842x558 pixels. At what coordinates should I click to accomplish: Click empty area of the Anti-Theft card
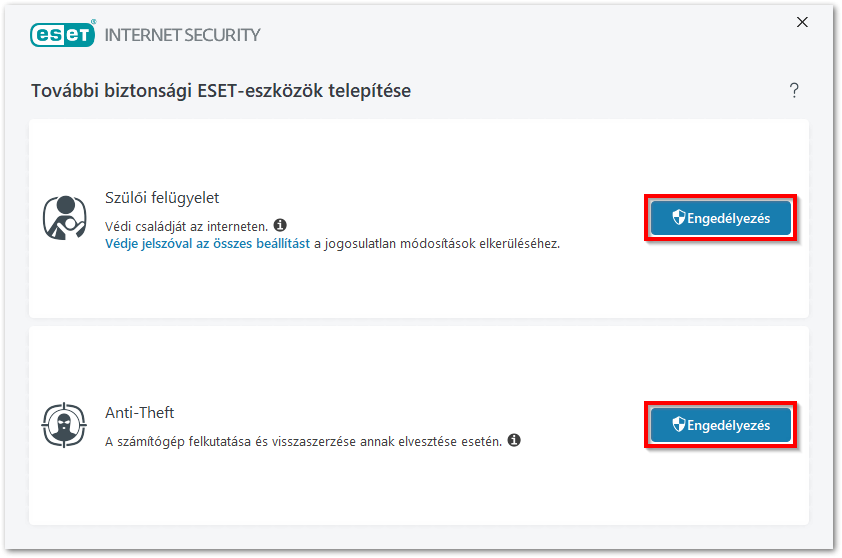(x=400, y=490)
